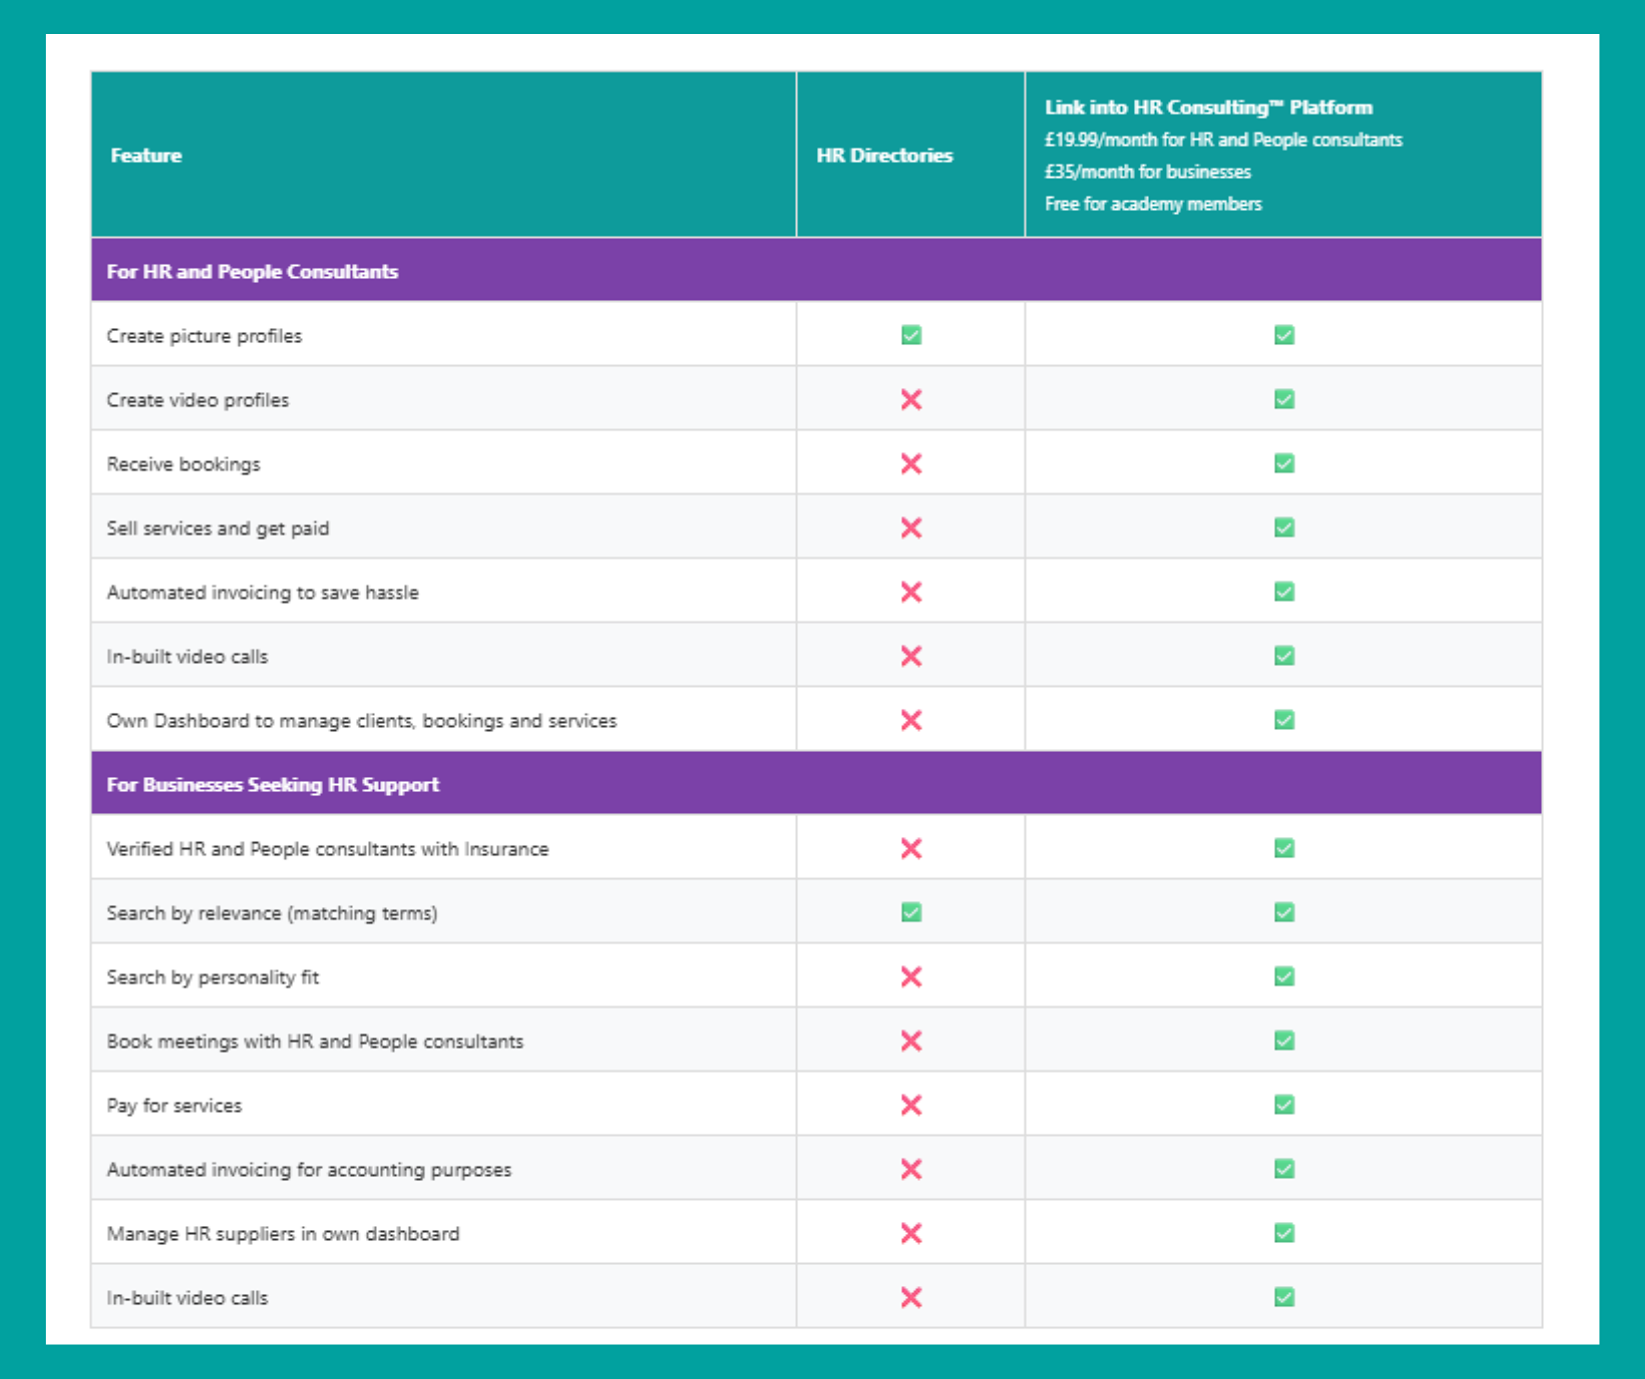Image resolution: width=1645 pixels, height=1379 pixels.
Task: Click the £35/month for businesses line
Action: (1148, 172)
